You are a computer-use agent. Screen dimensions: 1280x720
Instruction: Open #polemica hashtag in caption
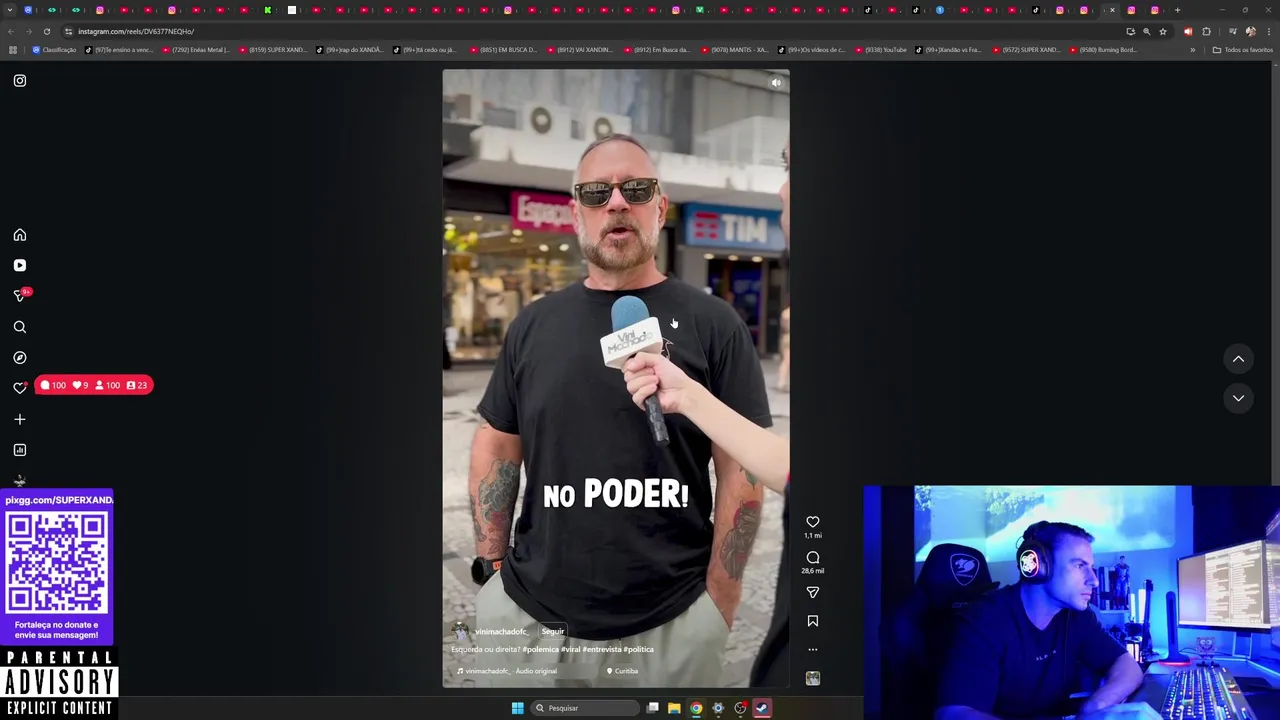click(540, 650)
